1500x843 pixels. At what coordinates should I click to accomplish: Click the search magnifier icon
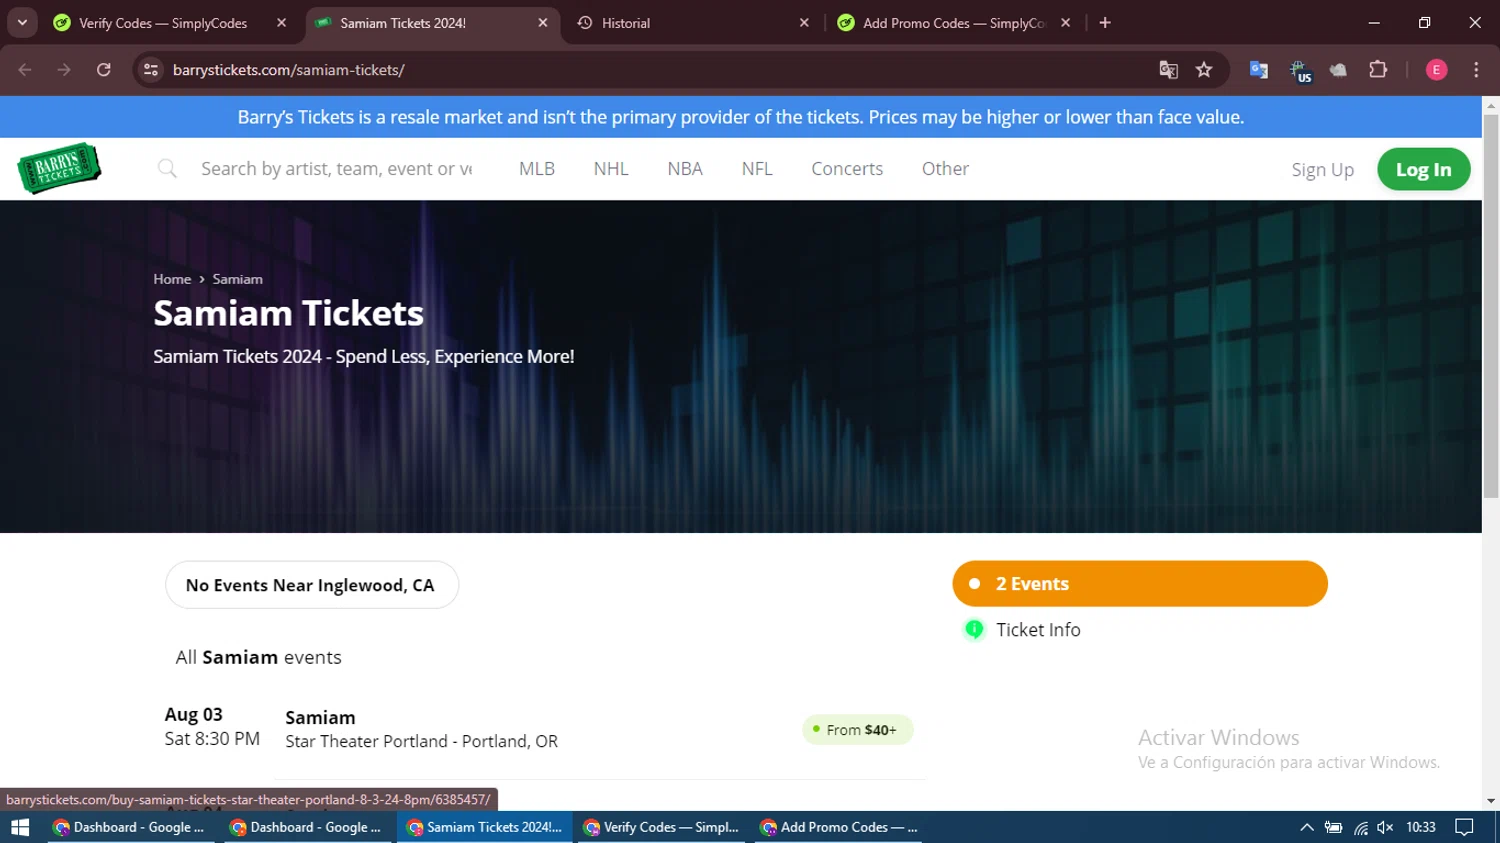click(x=167, y=169)
